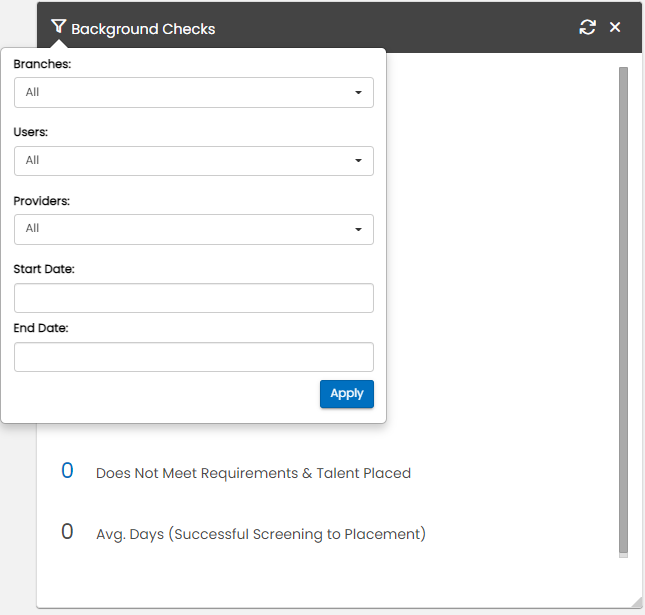The image size is (645, 615).
Task: Click the 'End Date:' label
Action: [x=41, y=328]
